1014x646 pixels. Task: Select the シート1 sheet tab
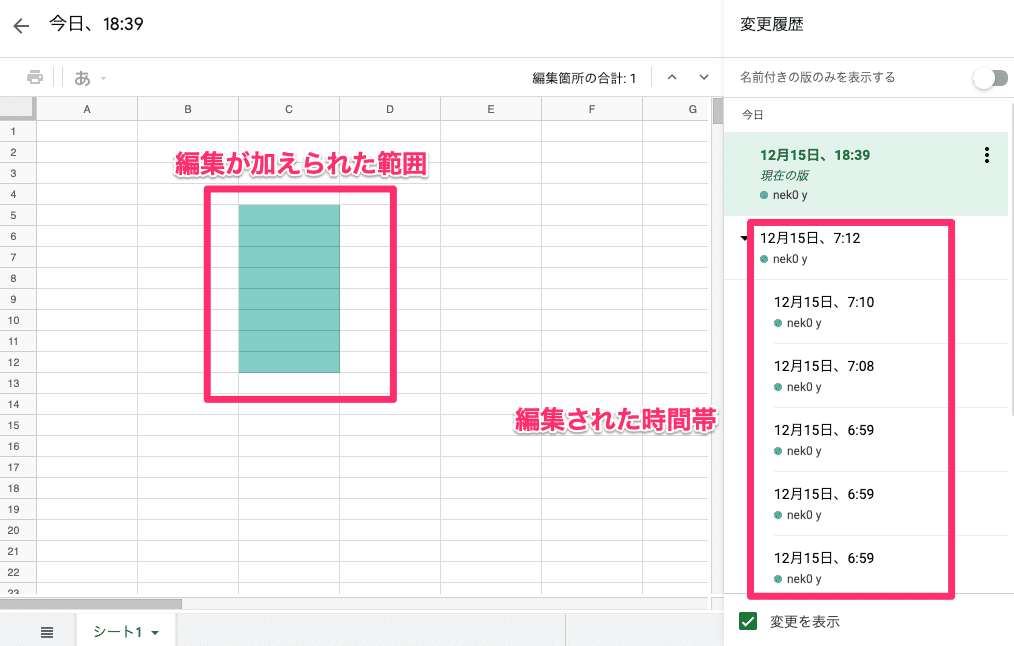[x=118, y=632]
